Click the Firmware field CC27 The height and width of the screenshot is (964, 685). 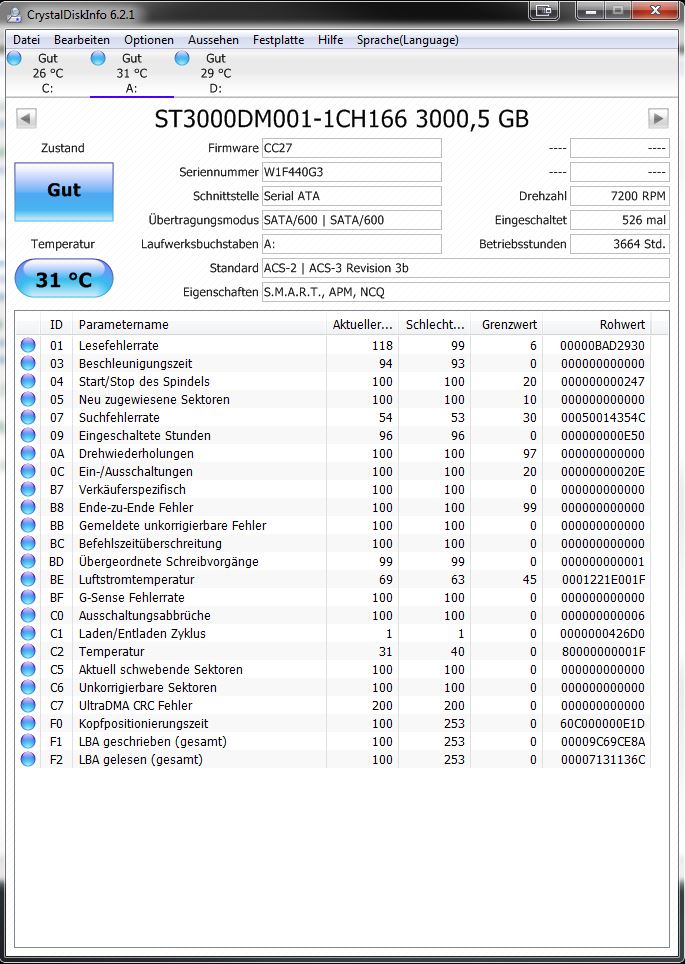[x=352, y=148]
